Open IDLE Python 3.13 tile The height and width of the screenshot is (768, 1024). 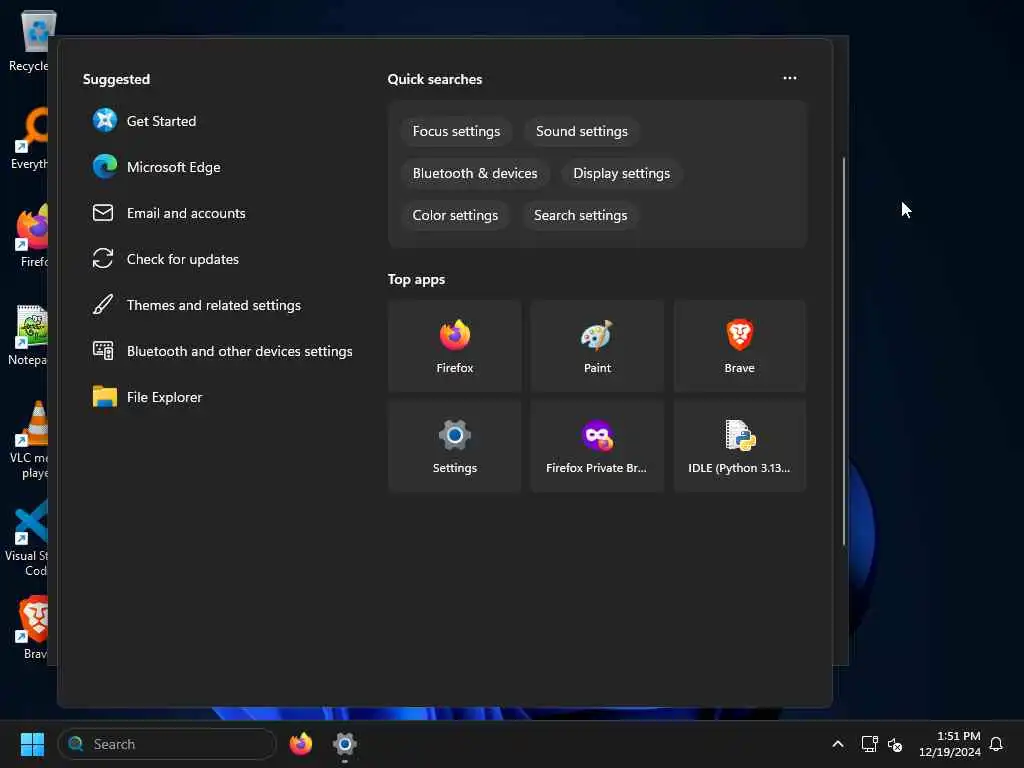pyautogui.click(x=739, y=446)
